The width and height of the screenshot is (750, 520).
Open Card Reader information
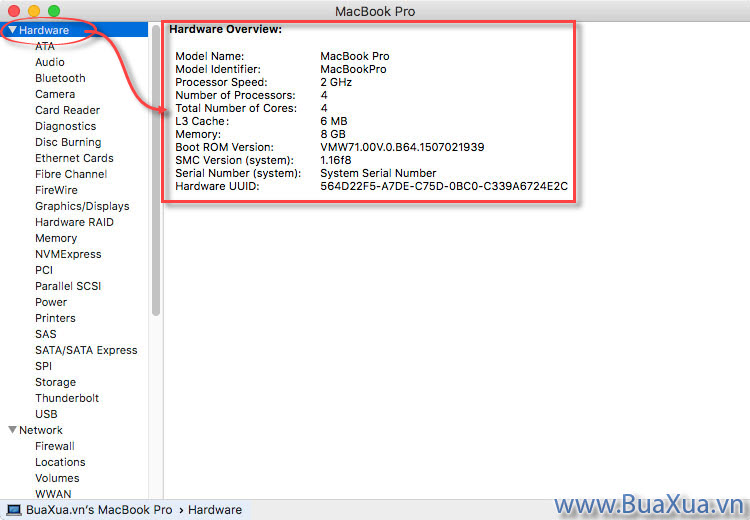tap(67, 110)
